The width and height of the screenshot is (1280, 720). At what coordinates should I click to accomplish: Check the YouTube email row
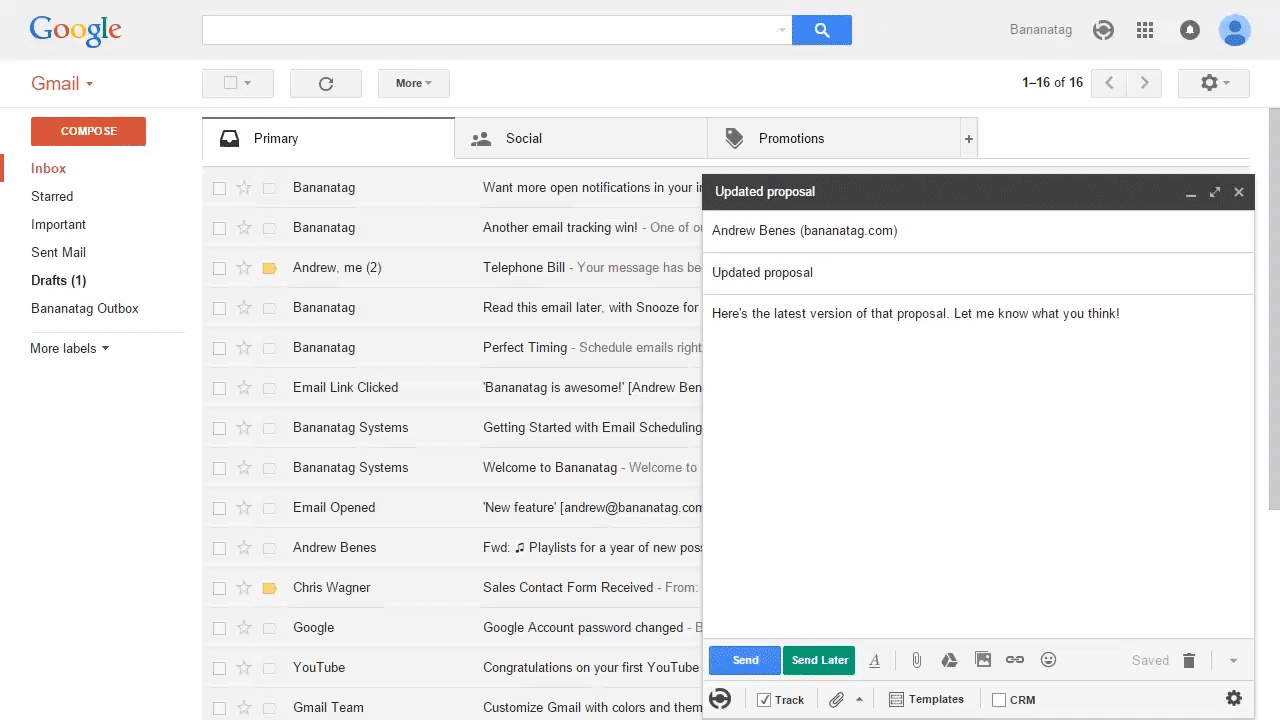tap(219, 668)
